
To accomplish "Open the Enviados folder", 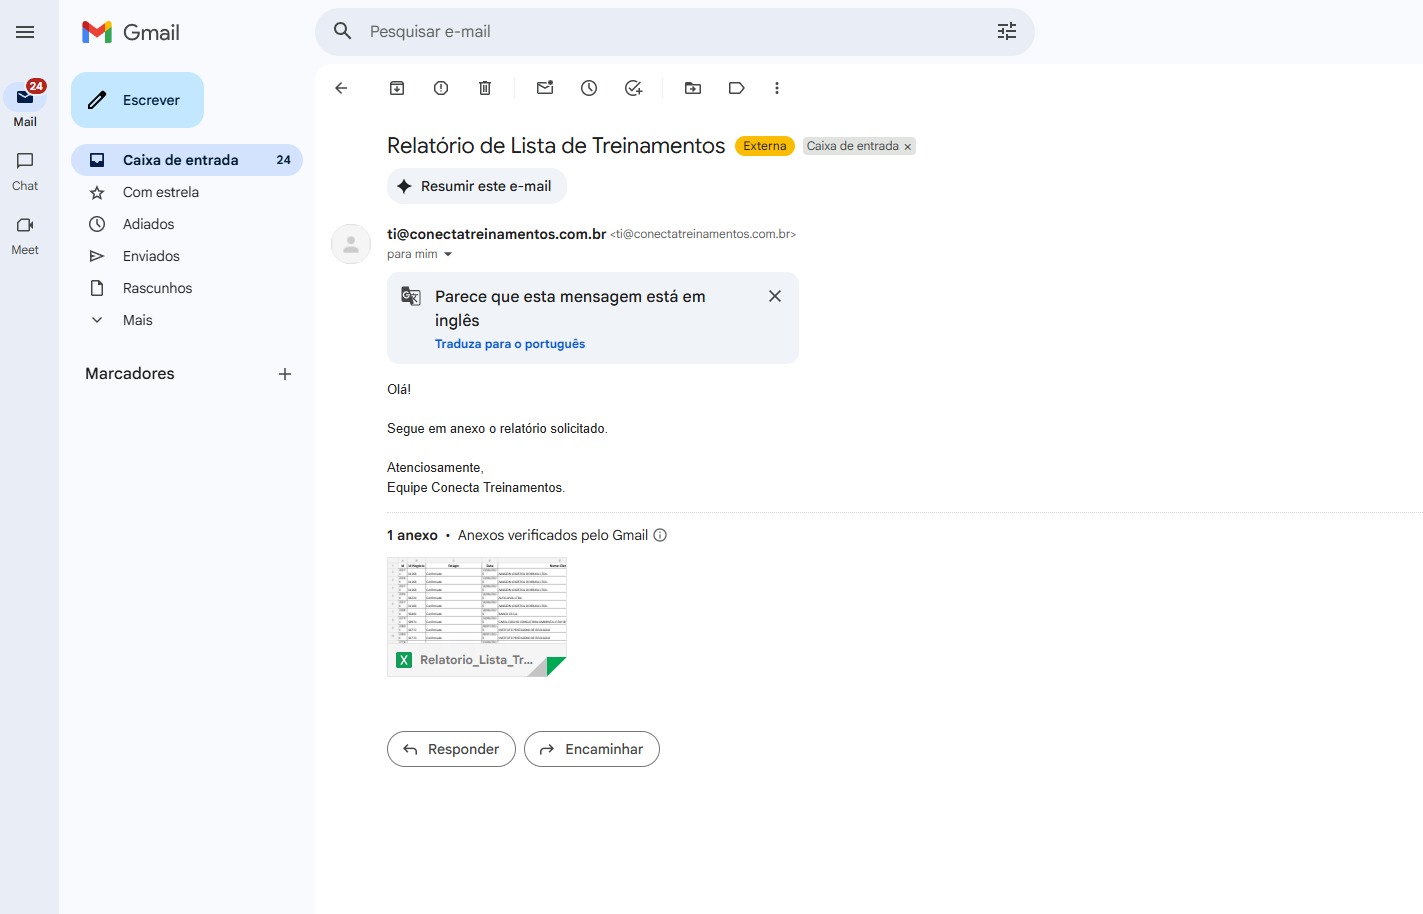I will (151, 256).
